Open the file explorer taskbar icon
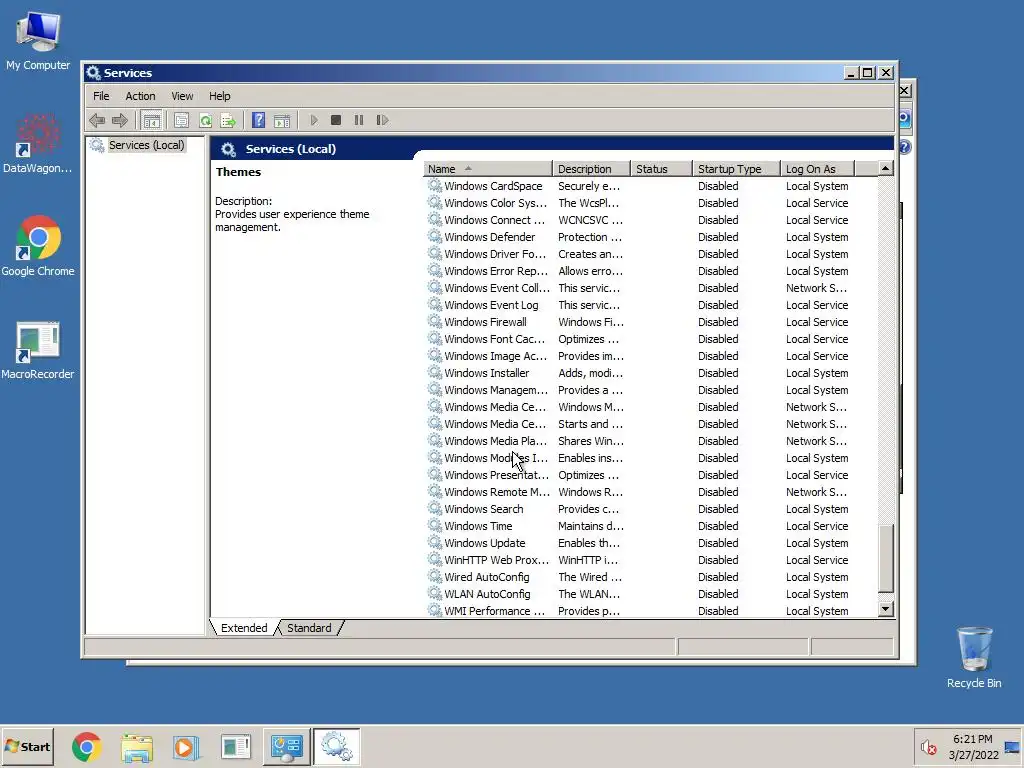This screenshot has height=768, width=1024. point(137,746)
